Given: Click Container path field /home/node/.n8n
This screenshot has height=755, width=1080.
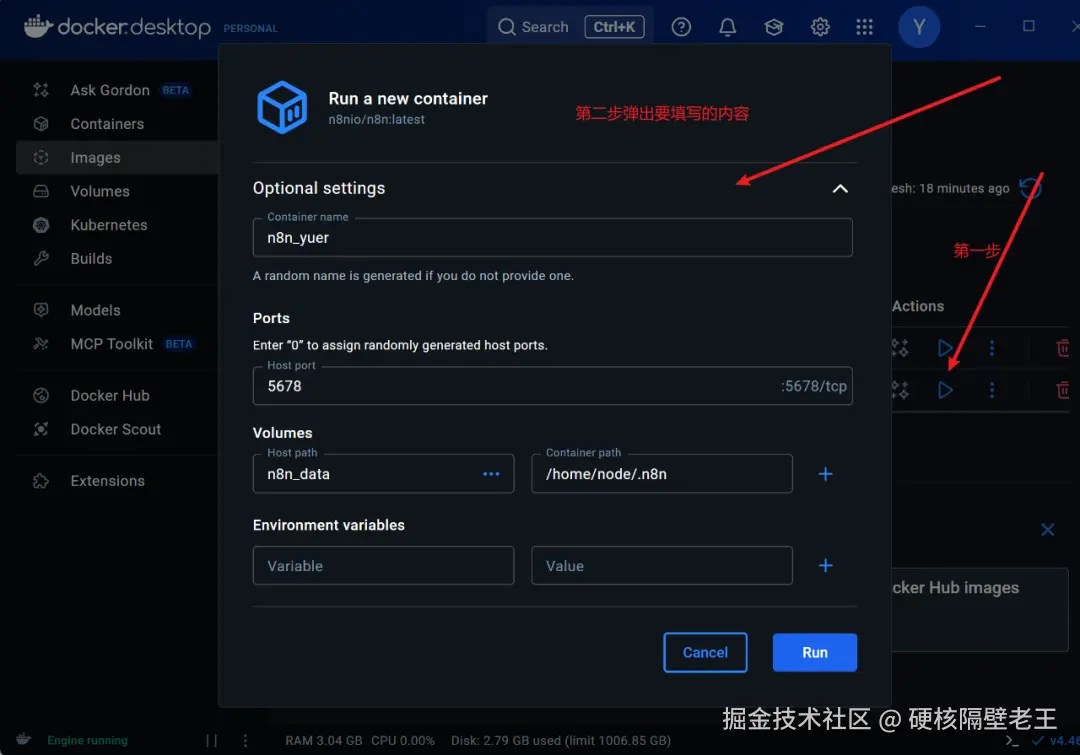Looking at the screenshot, I should click(x=662, y=474).
